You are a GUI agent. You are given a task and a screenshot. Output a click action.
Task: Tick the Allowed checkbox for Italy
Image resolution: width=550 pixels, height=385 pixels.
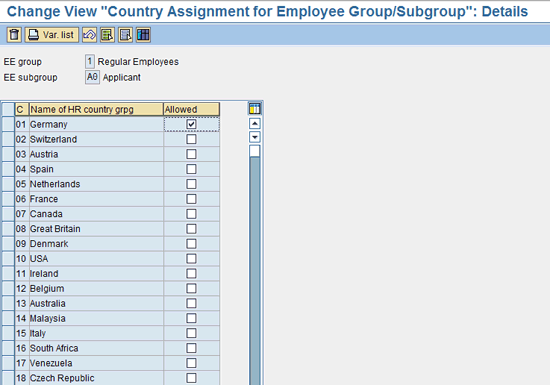[x=191, y=333]
